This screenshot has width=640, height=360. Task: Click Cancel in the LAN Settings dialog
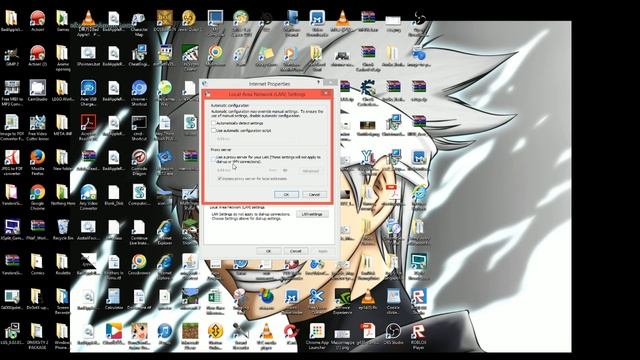314,195
